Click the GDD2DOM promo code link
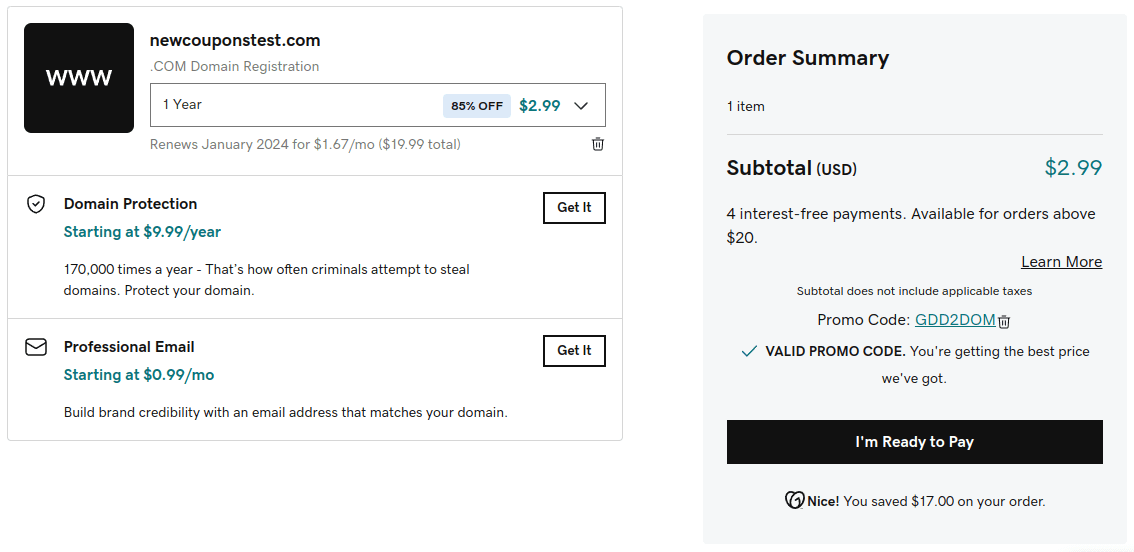 coord(954,320)
